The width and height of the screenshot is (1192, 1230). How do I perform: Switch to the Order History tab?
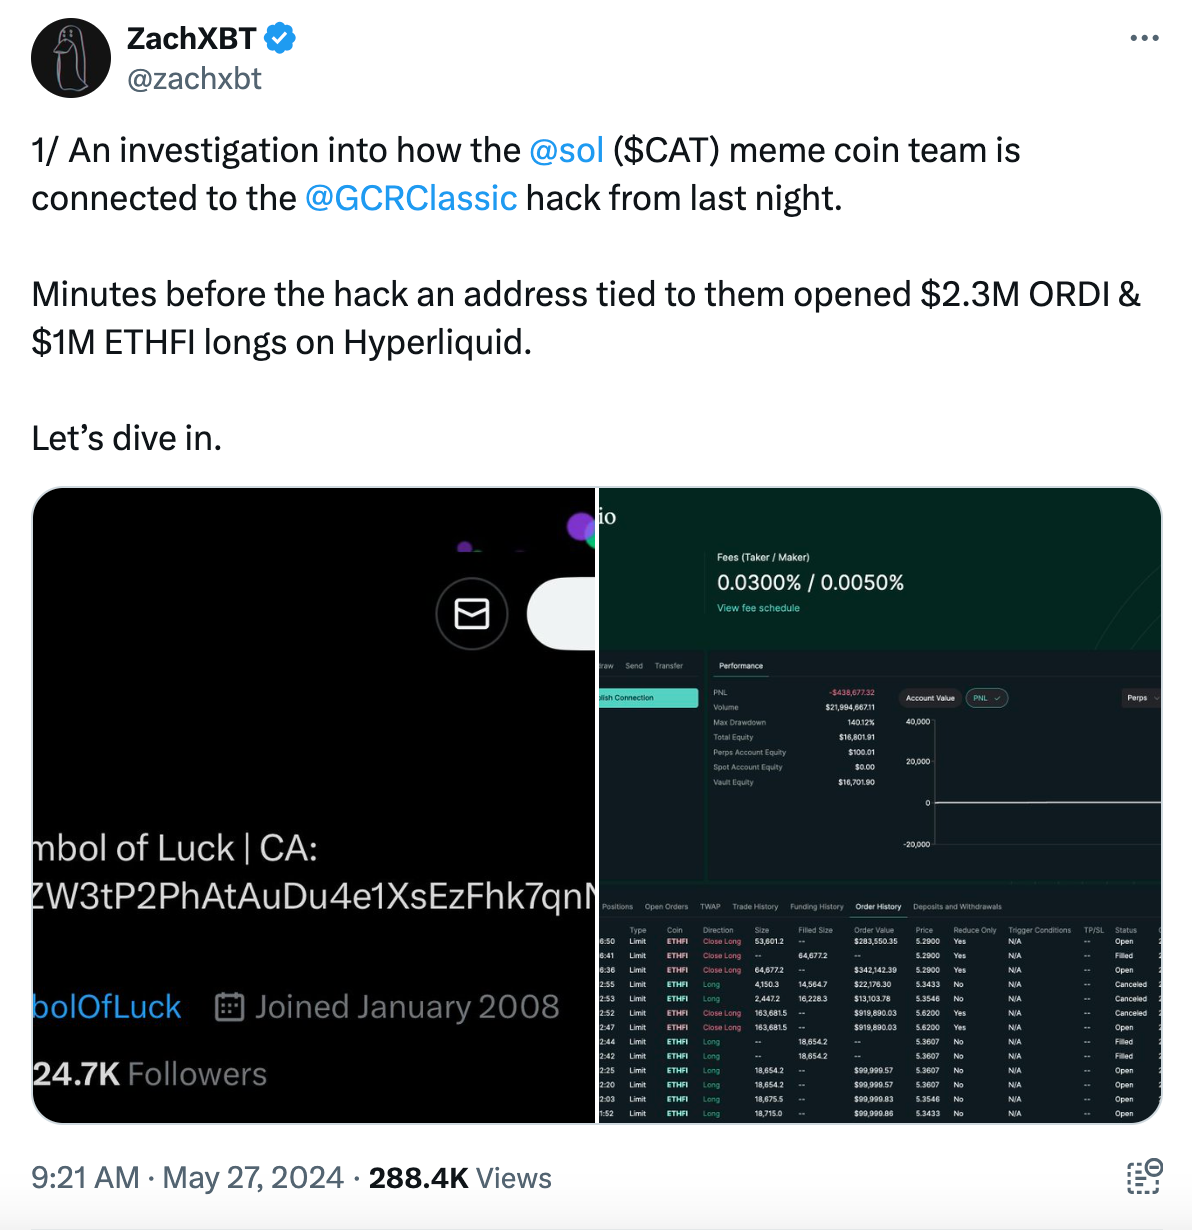point(878,907)
